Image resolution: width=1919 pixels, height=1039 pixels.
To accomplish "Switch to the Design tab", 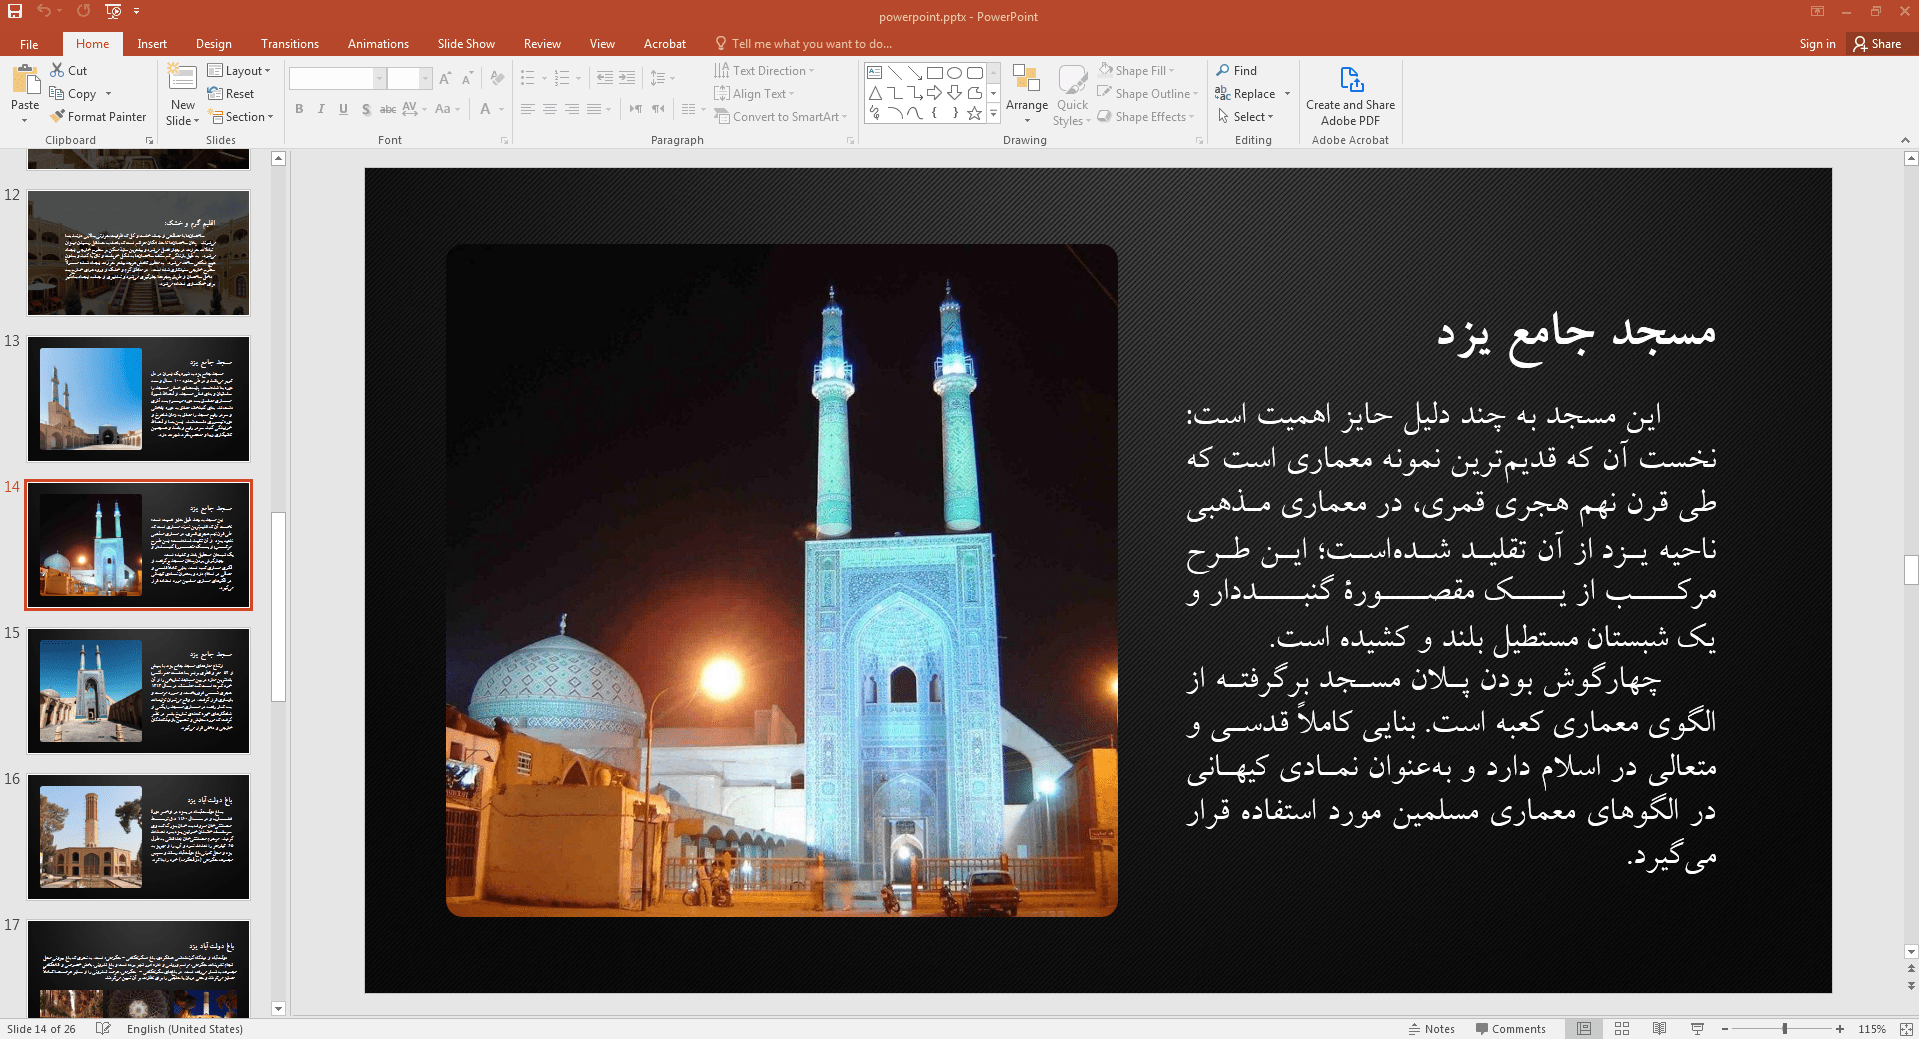I will click(x=213, y=44).
